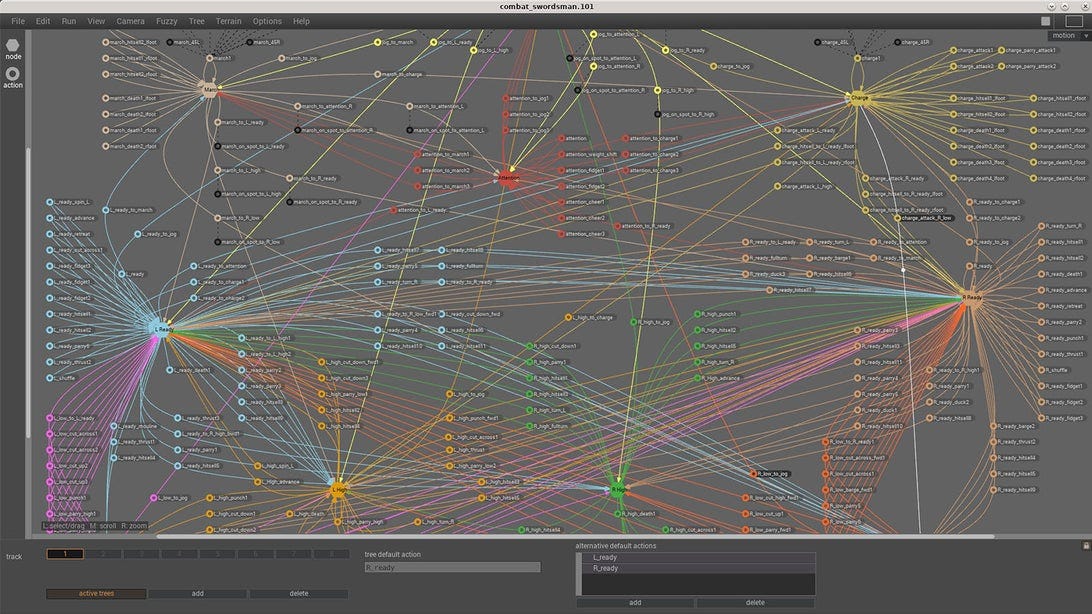The image size is (1092, 614).
Task: Open the motion dropdown
Action: pyautogui.click(x=1068, y=36)
